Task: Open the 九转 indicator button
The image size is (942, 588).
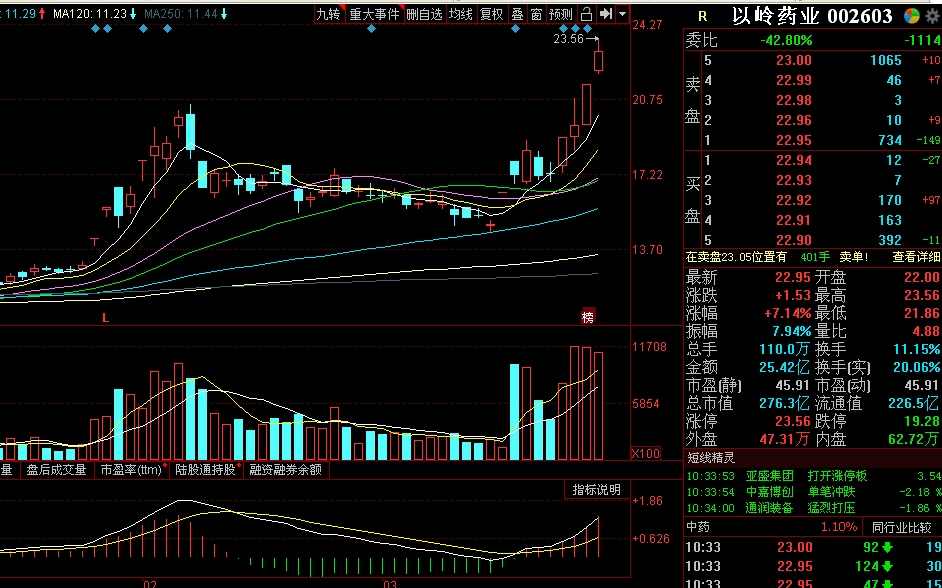Action: (329, 14)
